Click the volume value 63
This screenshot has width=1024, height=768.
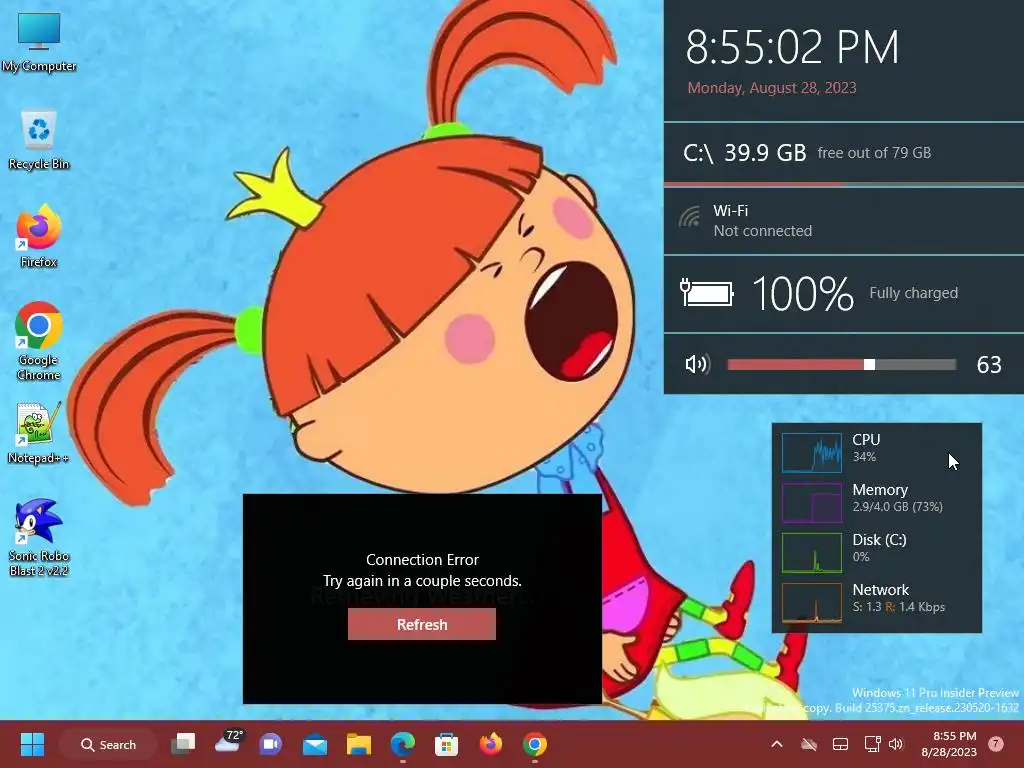pyautogui.click(x=989, y=364)
